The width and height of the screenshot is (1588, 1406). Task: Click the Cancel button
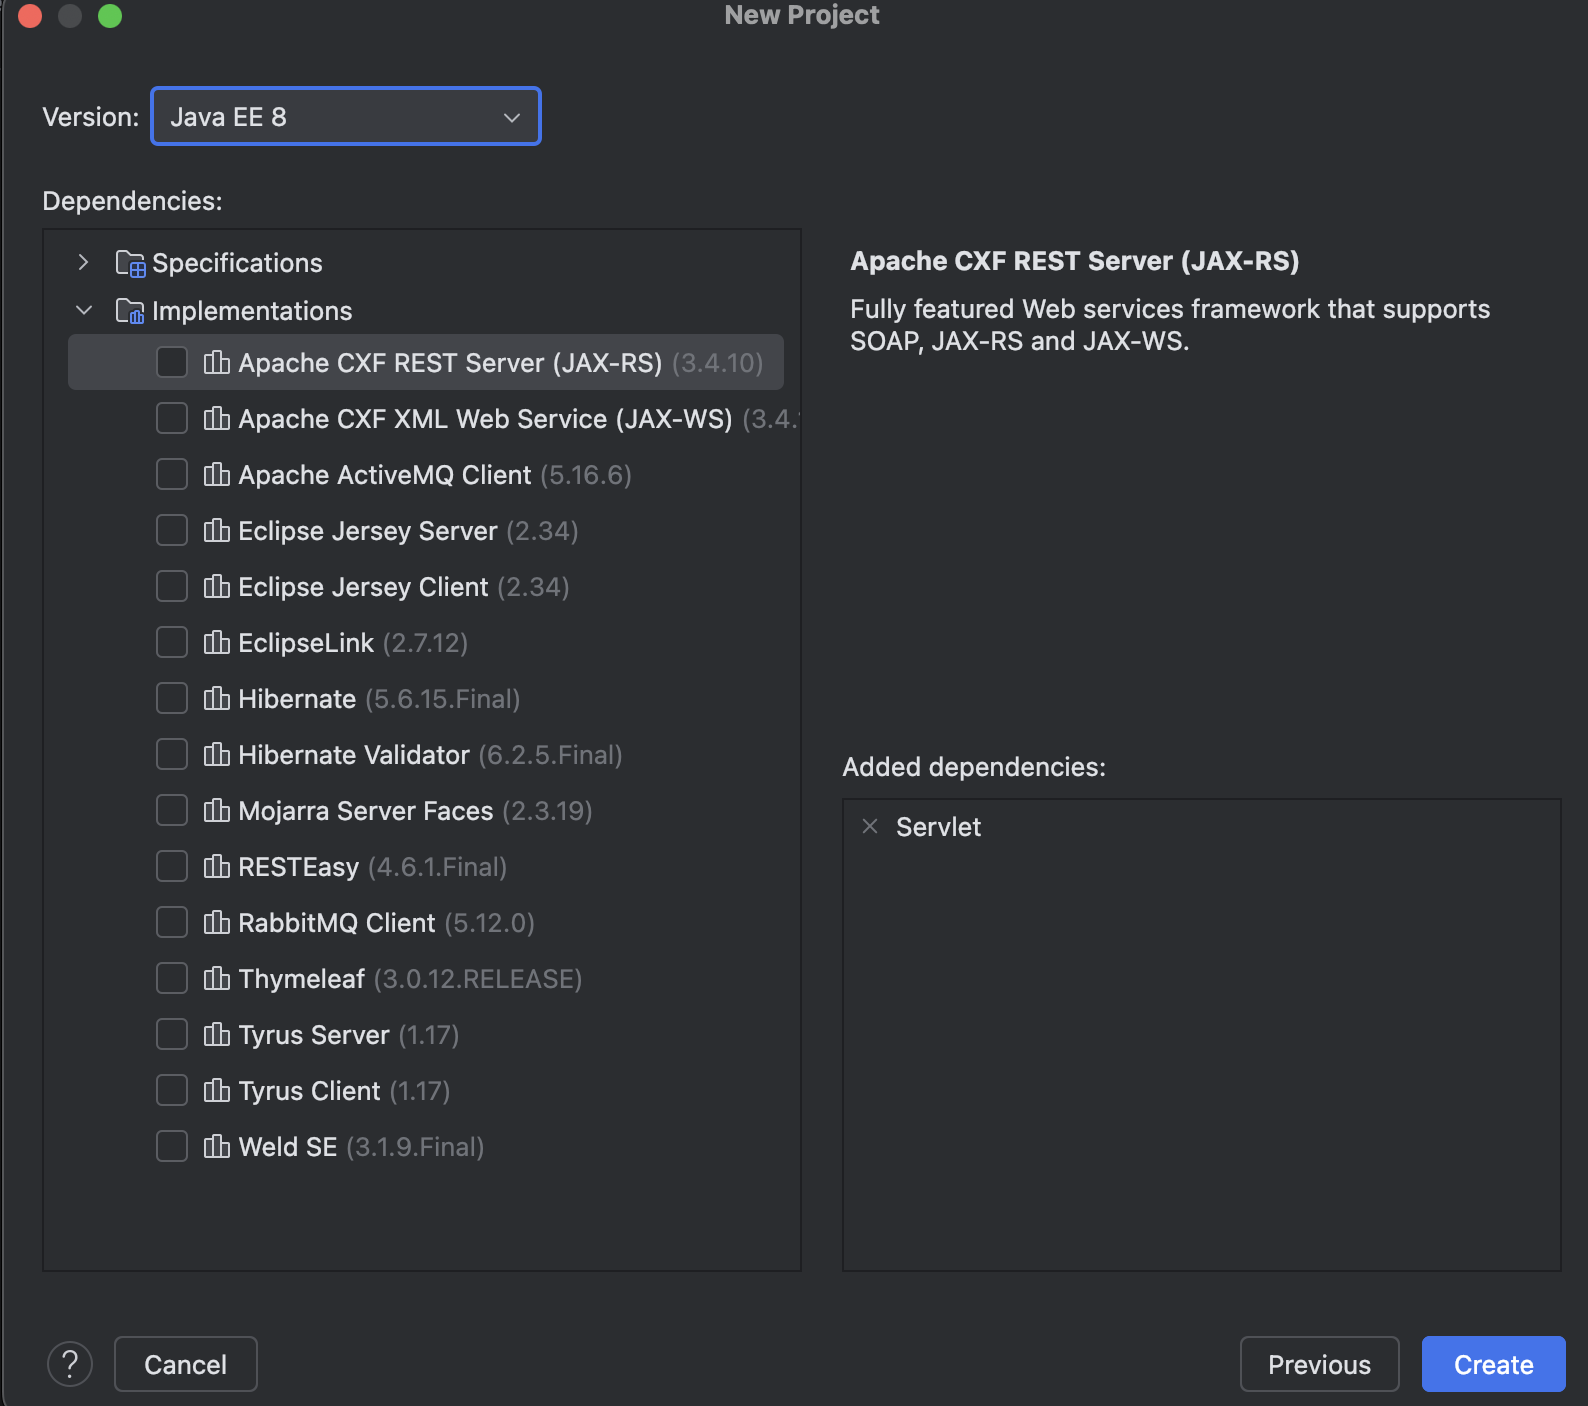pyautogui.click(x=186, y=1364)
